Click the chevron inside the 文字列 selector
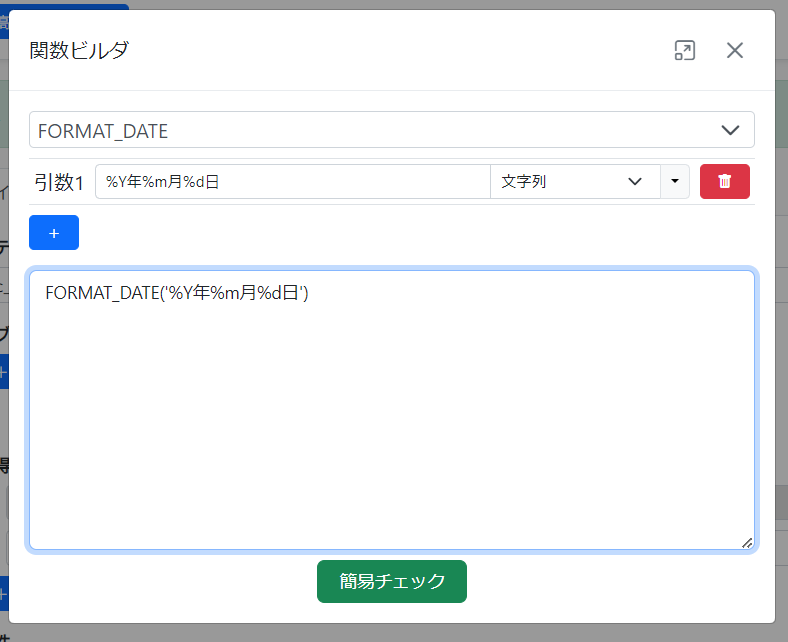Screen dimensions: 788x642 [634, 181]
